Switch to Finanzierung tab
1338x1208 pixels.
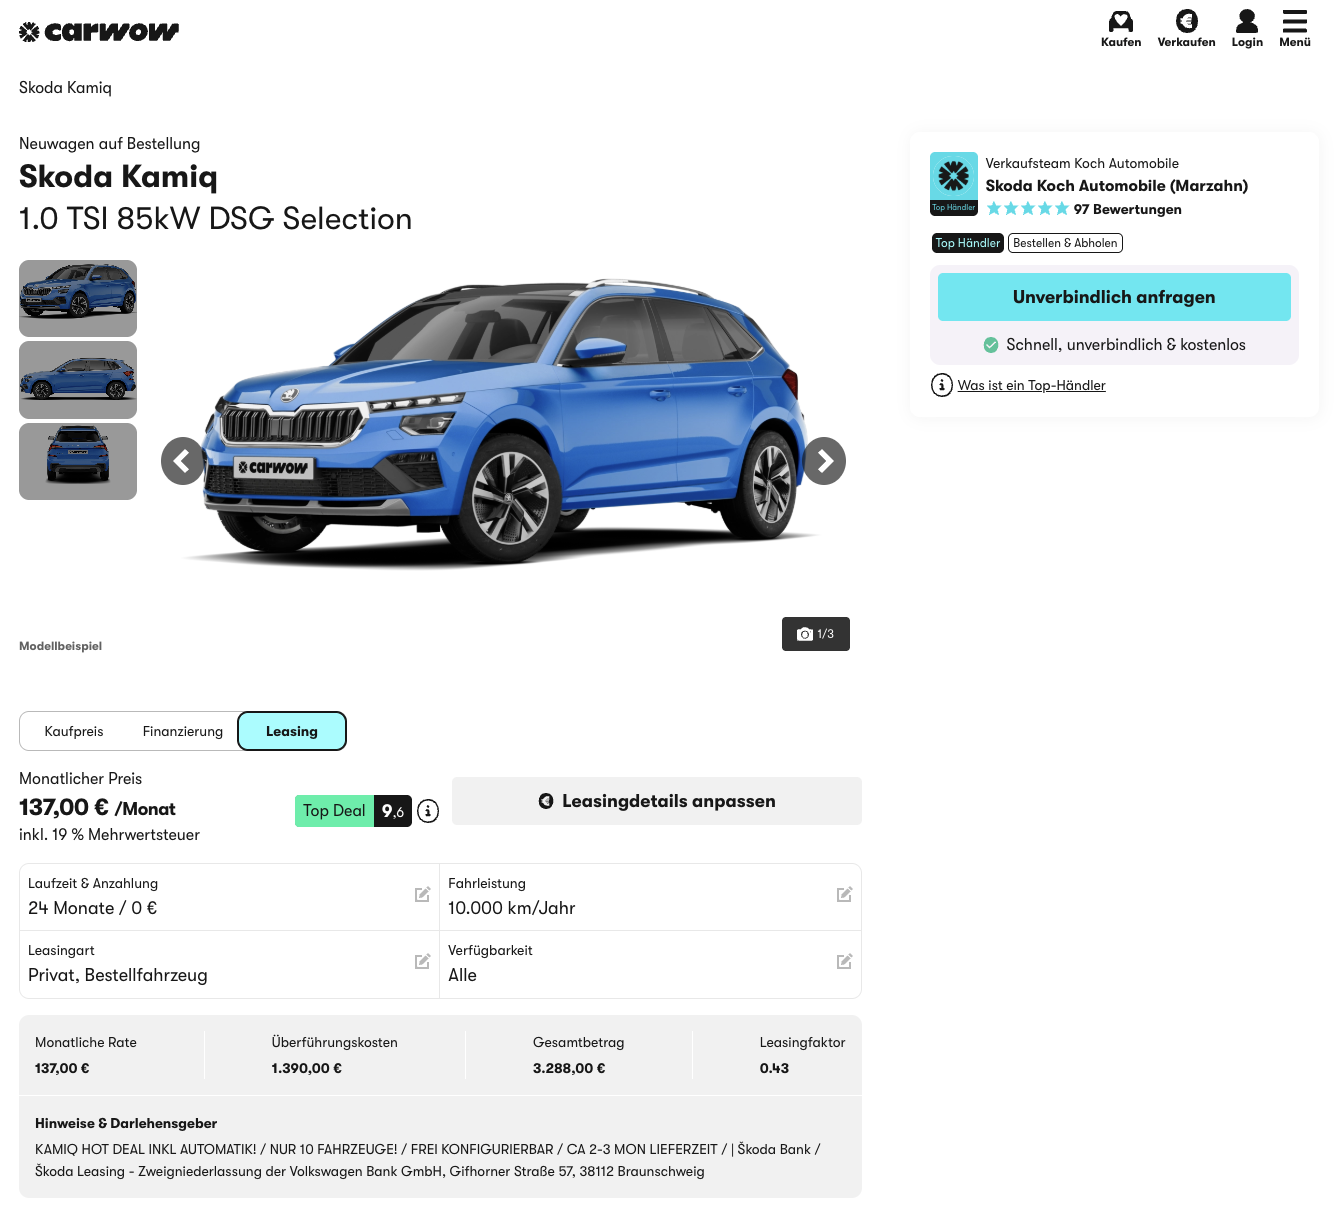point(183,731)
